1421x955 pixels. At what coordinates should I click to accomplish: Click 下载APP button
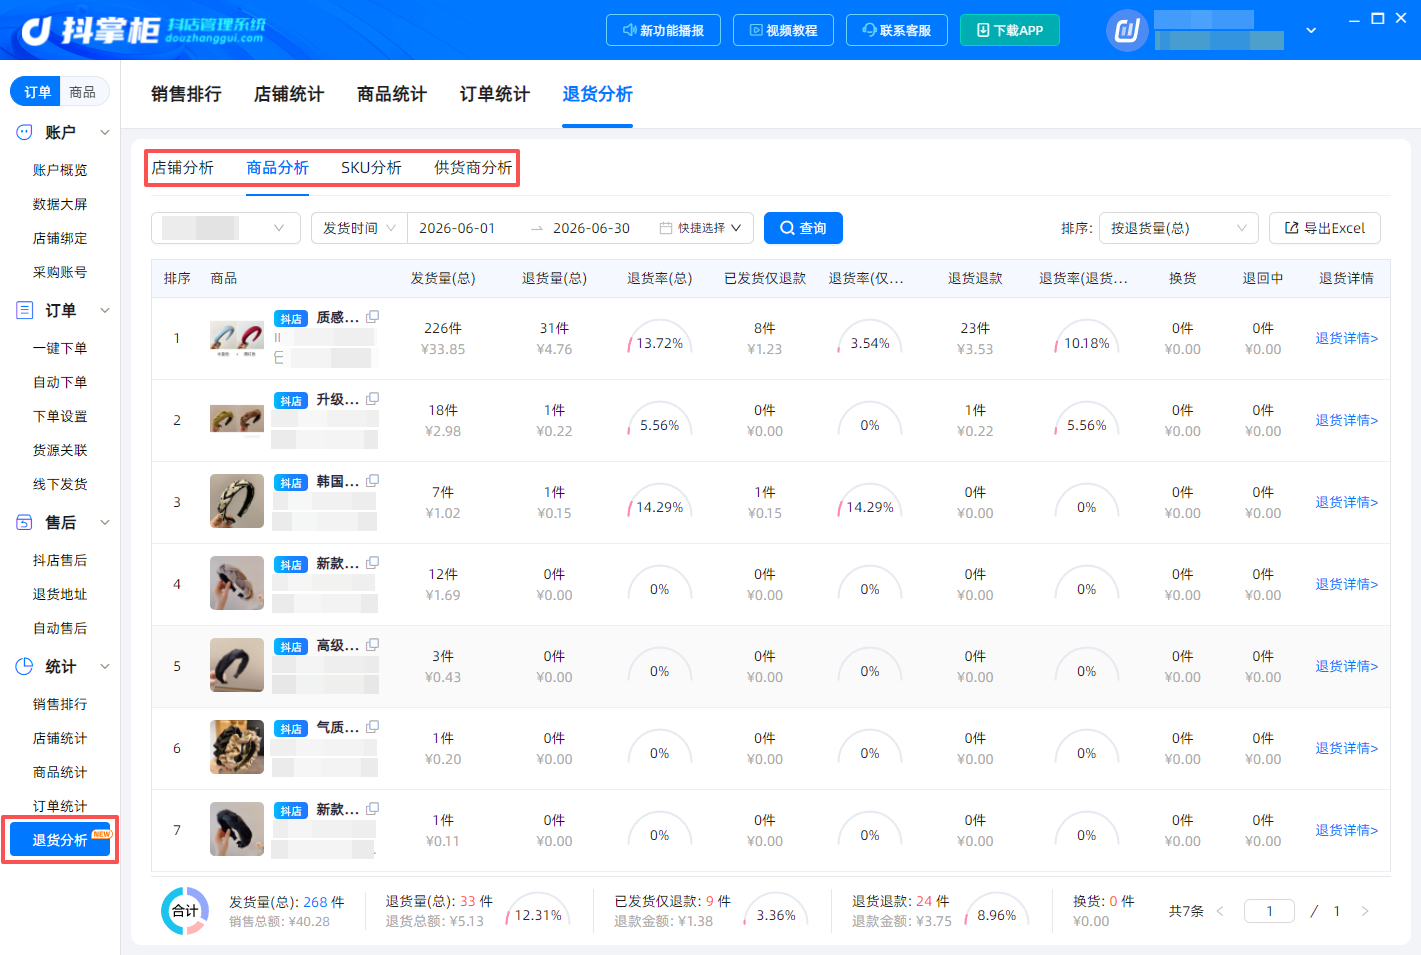1010,30
